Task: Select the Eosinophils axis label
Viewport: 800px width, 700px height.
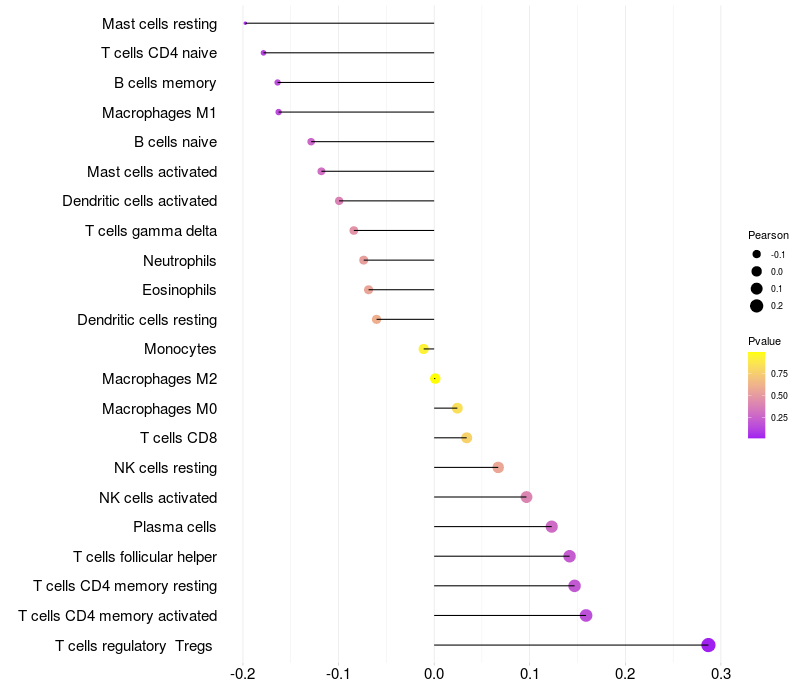Action: (179, 290)
